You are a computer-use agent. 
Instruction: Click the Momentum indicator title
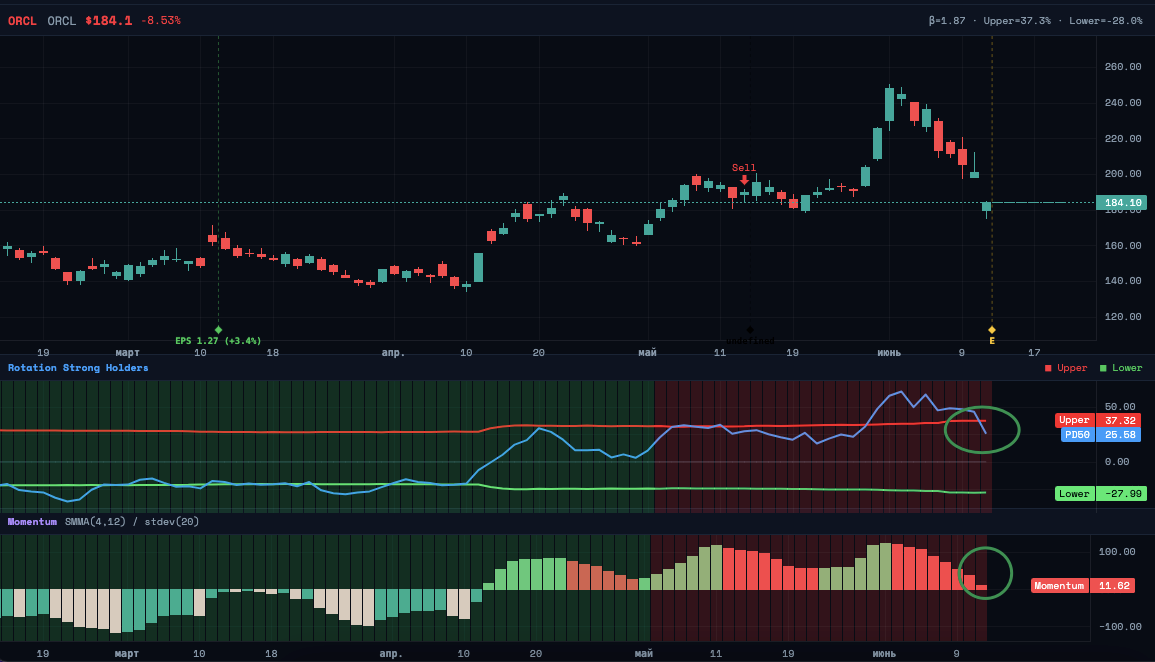click(32, 522)
